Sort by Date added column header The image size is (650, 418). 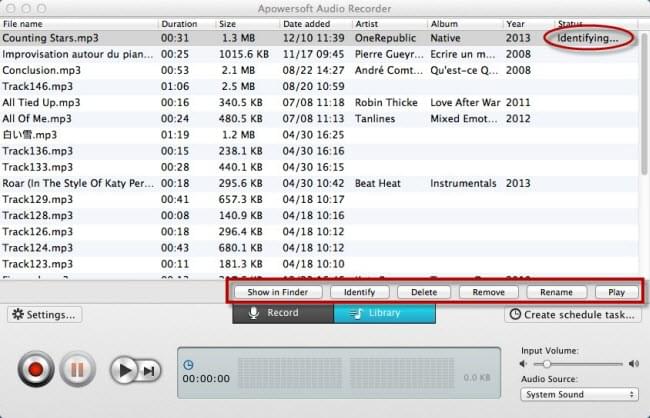point(316,24)
